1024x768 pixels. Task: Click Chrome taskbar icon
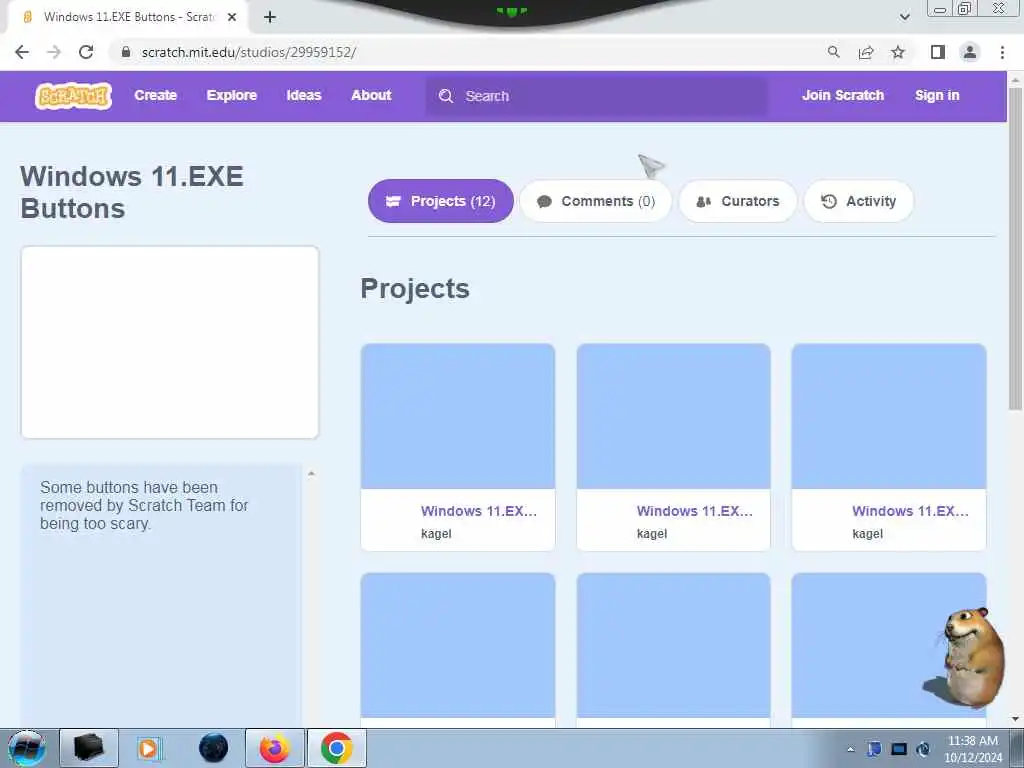click(x=336, y=748)
